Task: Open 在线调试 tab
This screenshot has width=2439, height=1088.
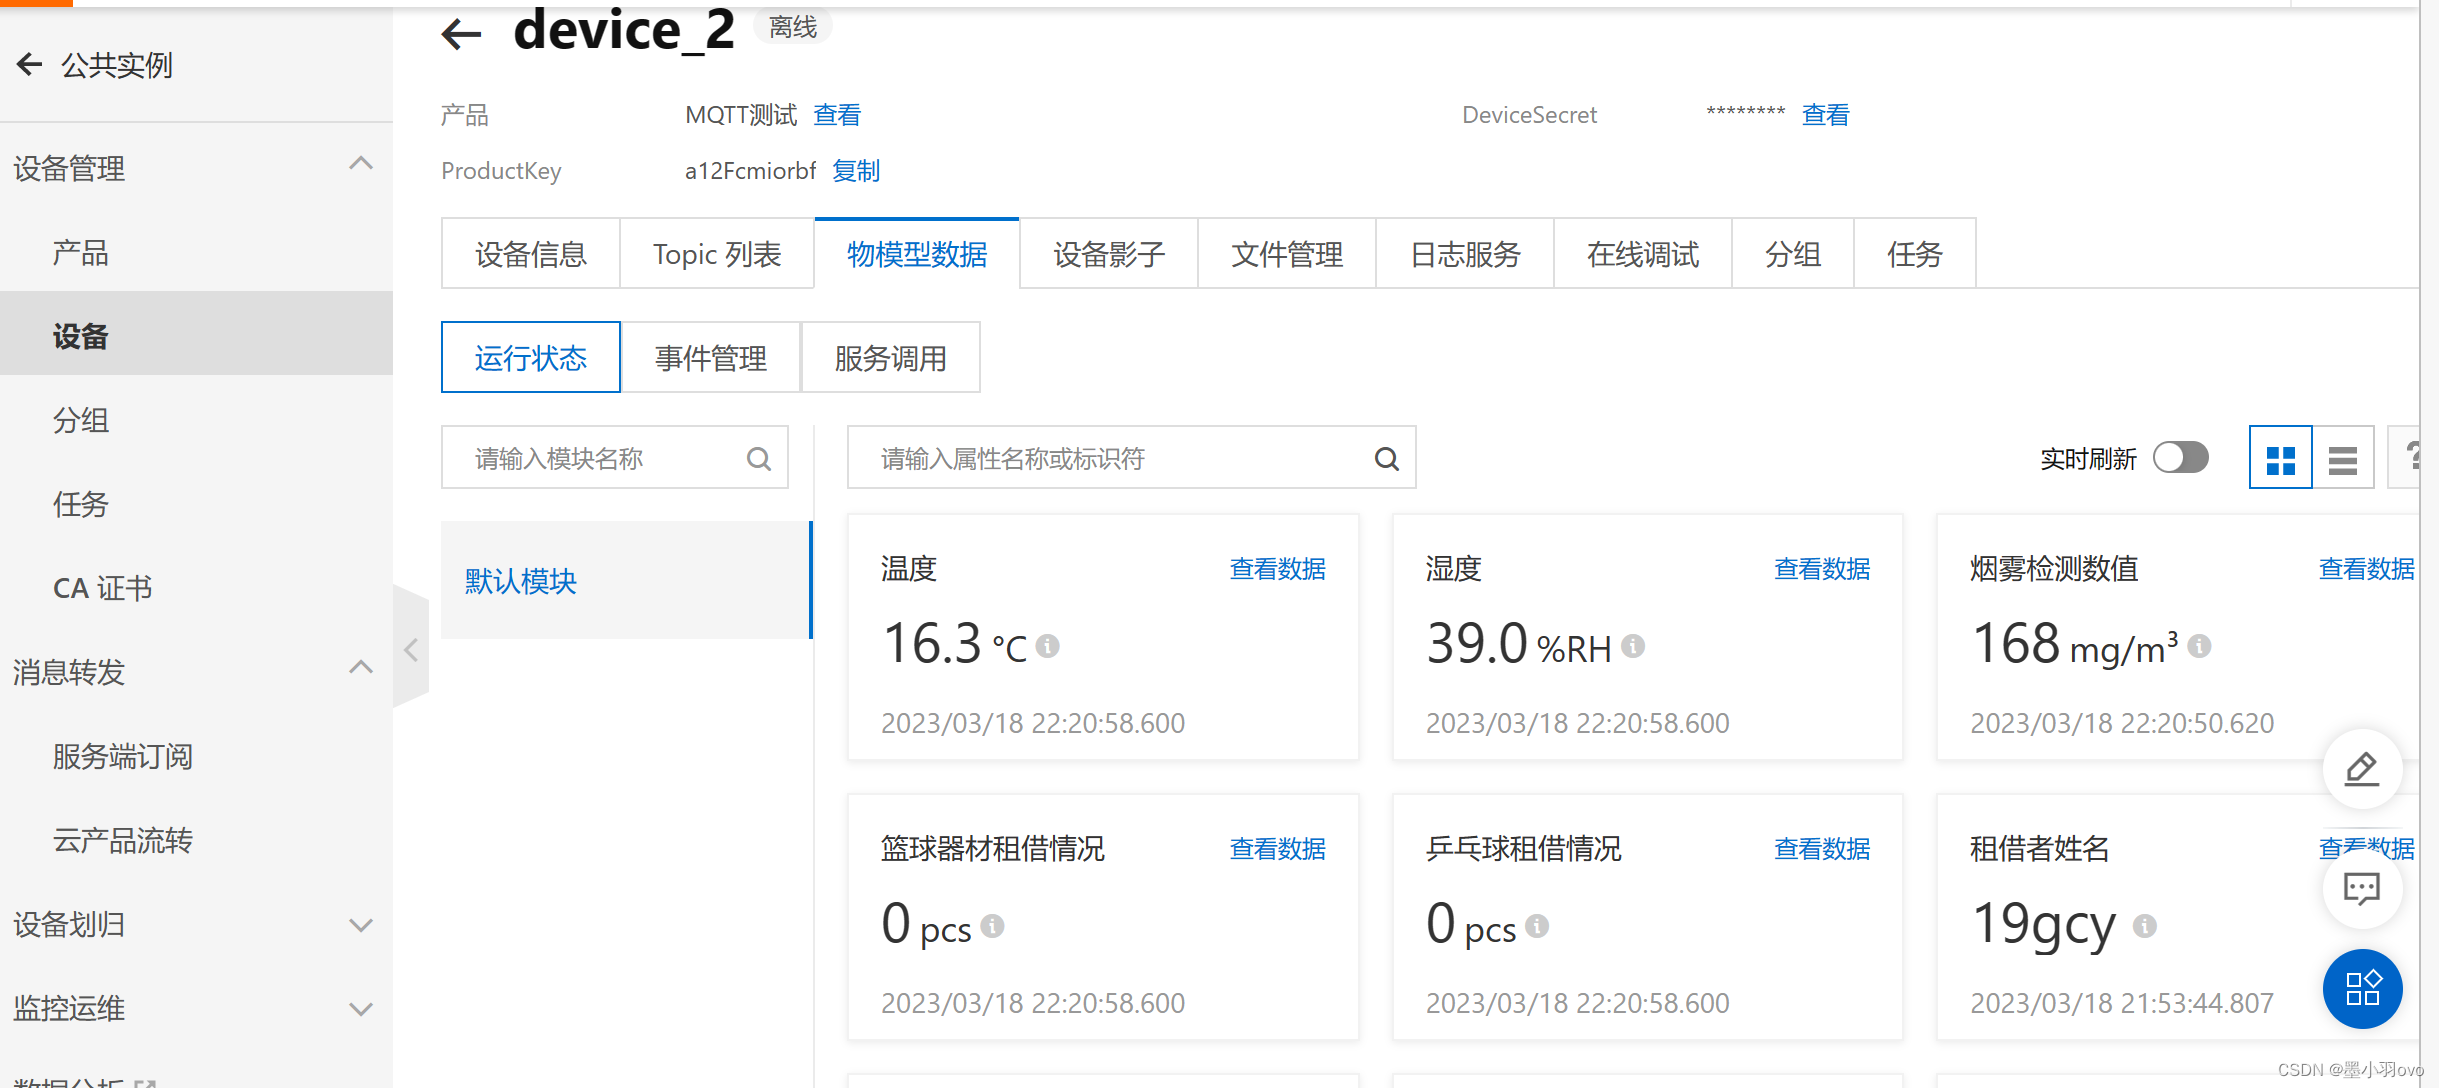Action: point(1643,254)
